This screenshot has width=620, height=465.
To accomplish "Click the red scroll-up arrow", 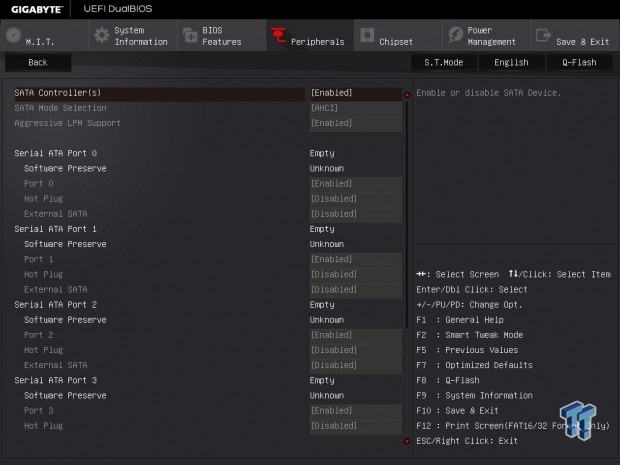I will tap(407, 95).
